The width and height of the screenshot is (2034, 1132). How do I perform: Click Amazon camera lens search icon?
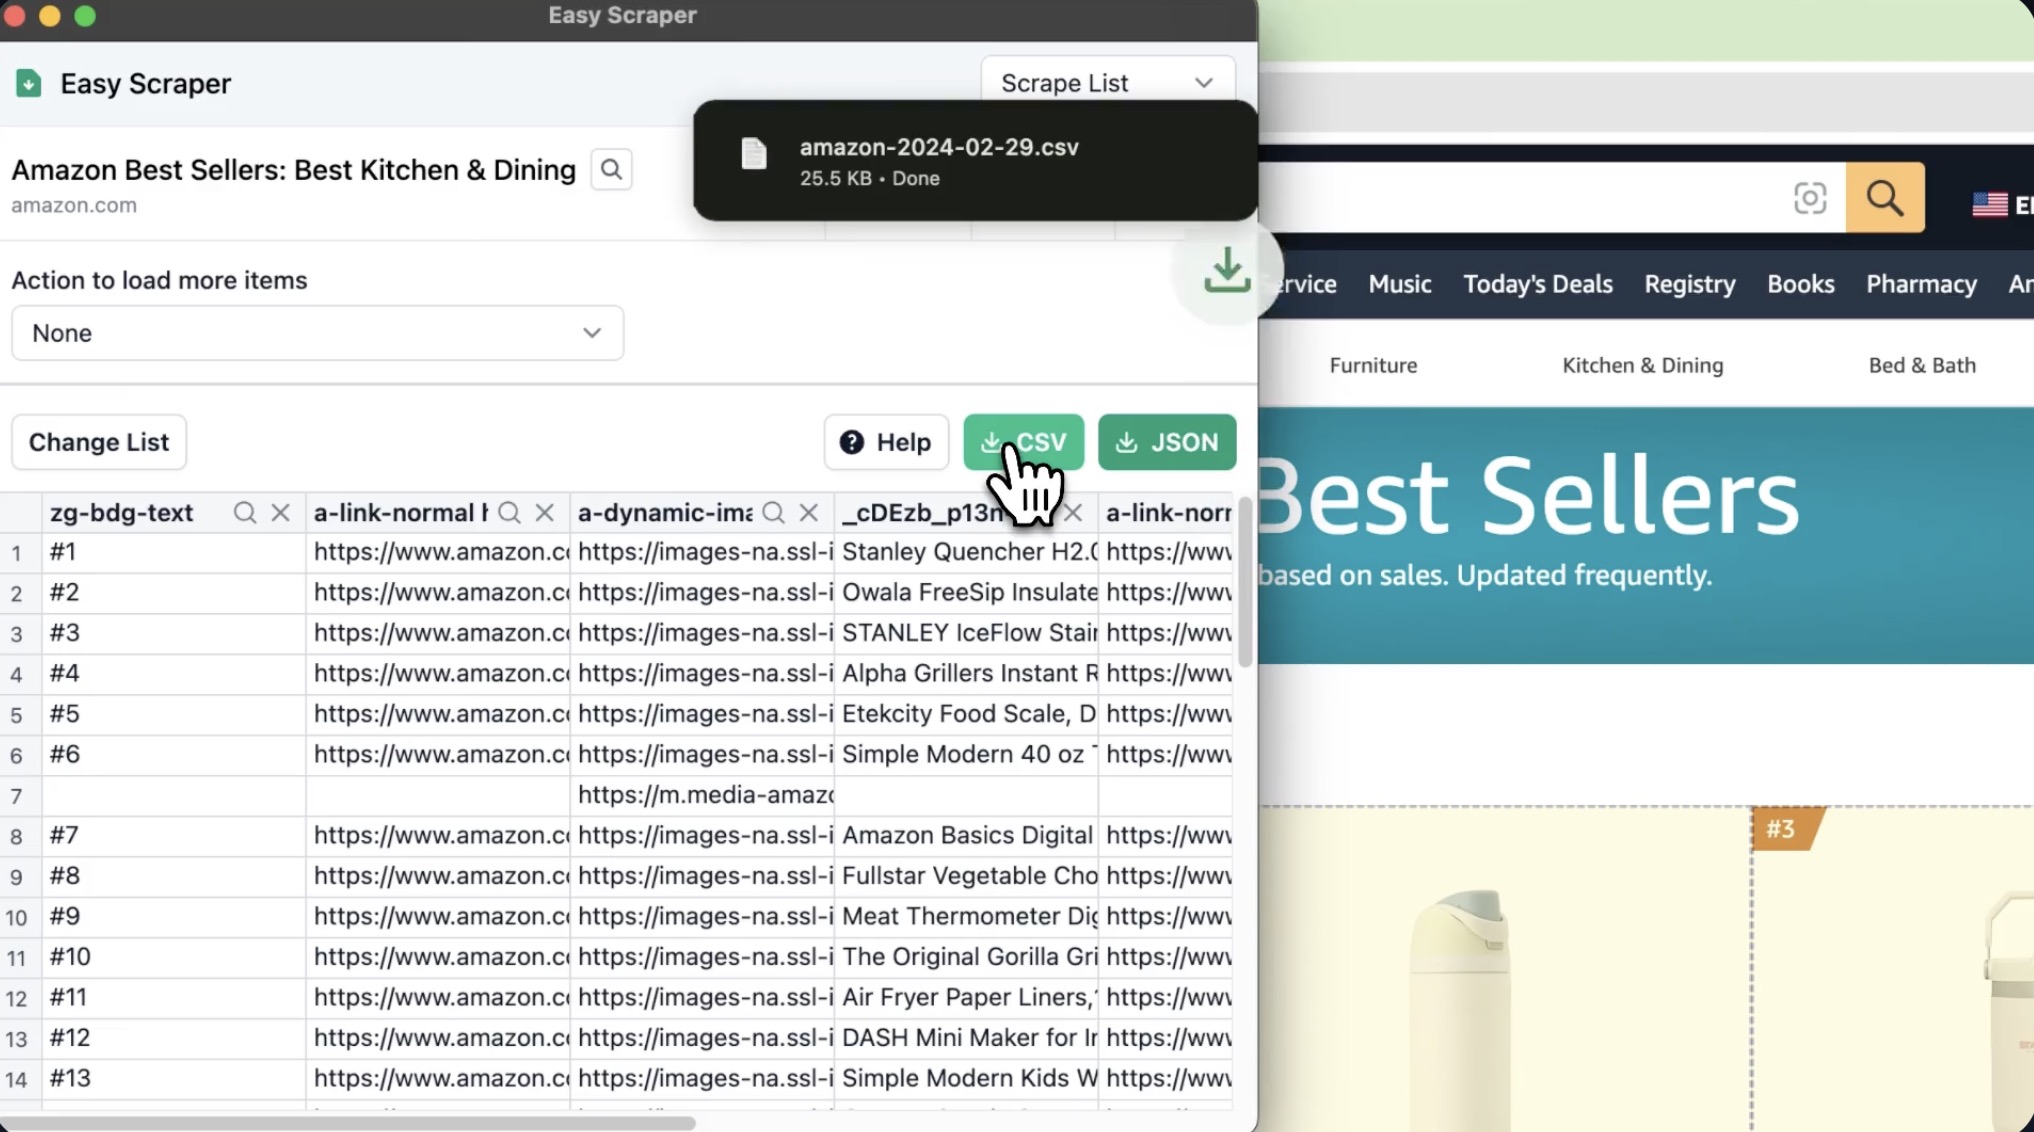tap(1809, 198)
